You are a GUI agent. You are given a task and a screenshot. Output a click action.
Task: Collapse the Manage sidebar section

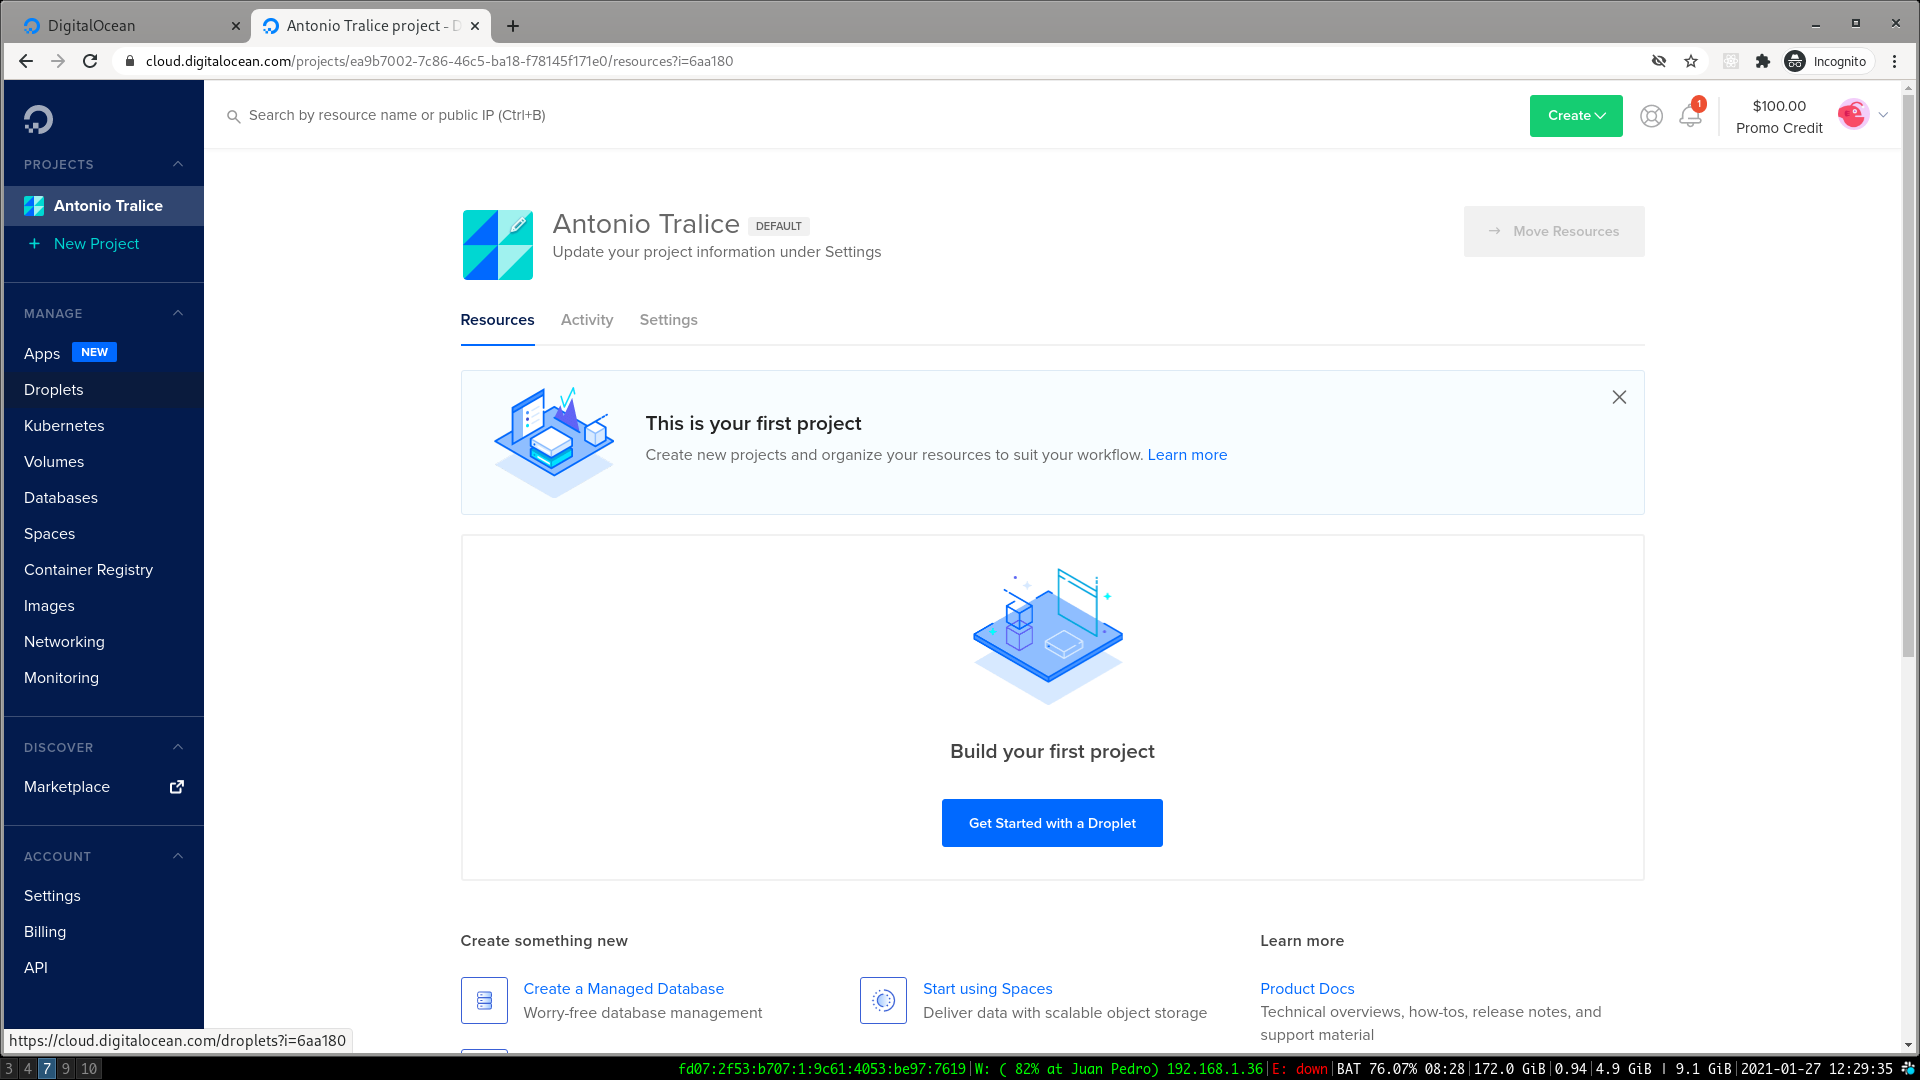click(178, 313)
